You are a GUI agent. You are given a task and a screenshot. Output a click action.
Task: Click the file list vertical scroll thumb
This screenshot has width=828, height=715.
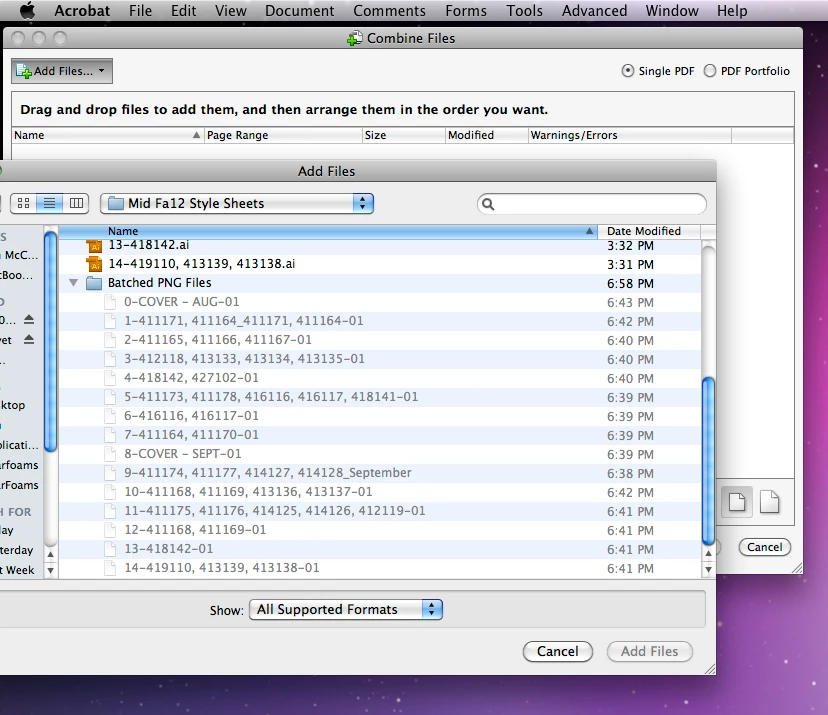(709, 462)
